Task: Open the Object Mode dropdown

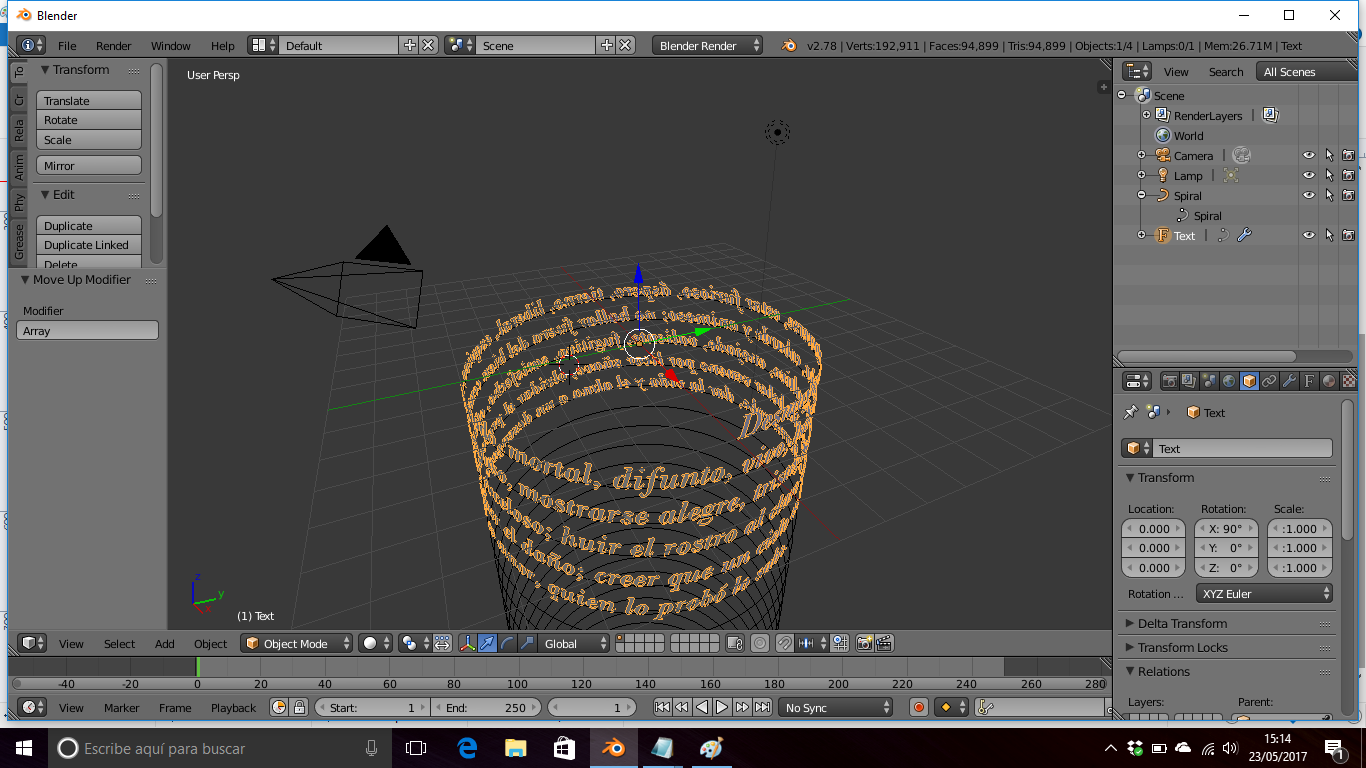Action: coord(297,643)
